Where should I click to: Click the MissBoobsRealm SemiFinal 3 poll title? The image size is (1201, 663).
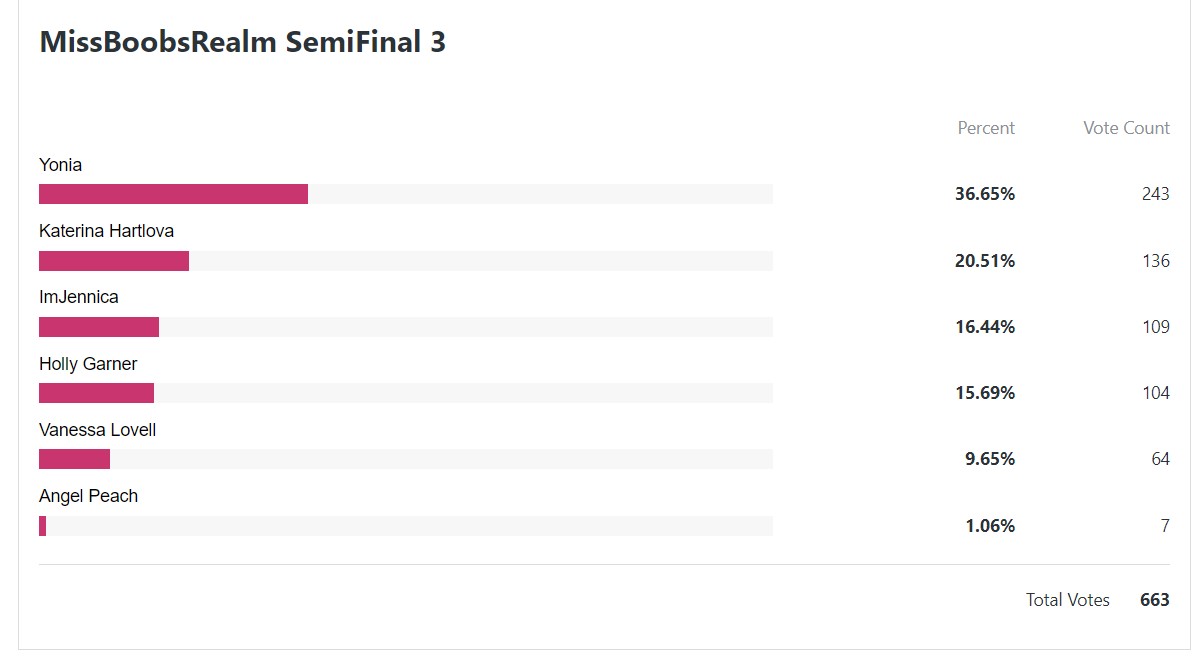click(242, 42)
